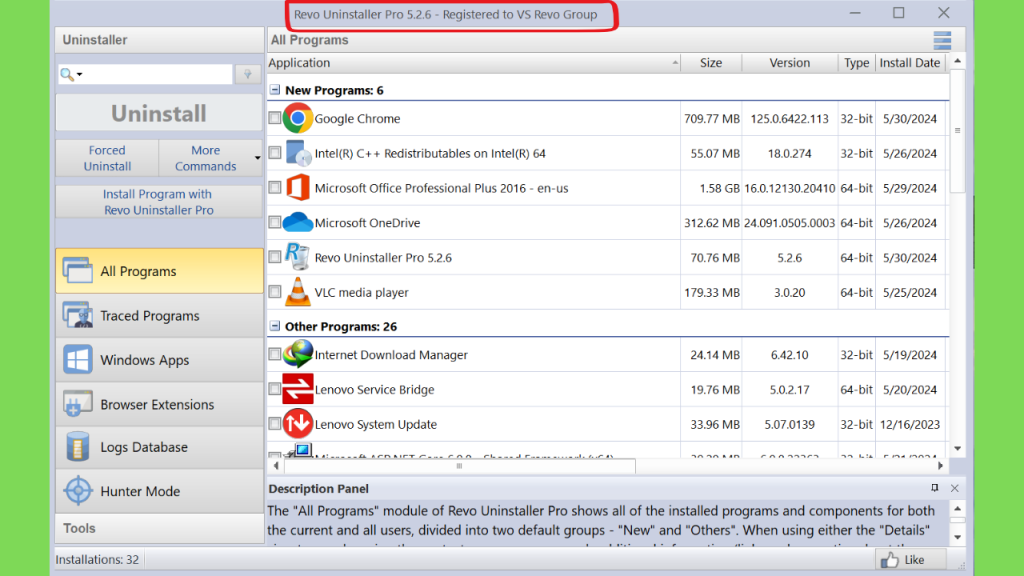The height and width of the screenshot is (576, 1024).
Task: Close the Description Panel
Action: coord(955,488)
